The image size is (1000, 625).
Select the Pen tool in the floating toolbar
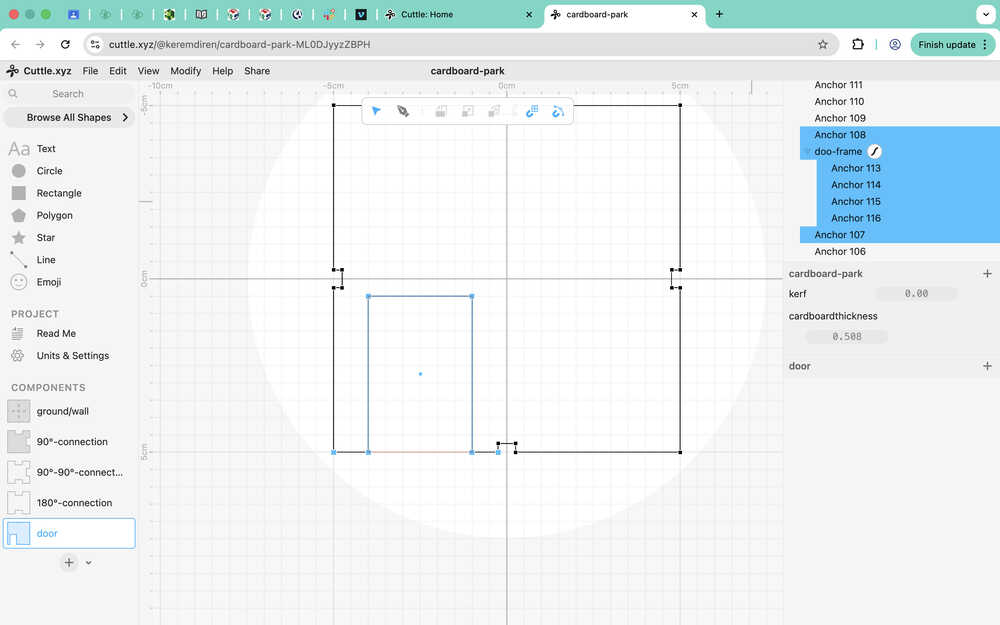point(403,112)
